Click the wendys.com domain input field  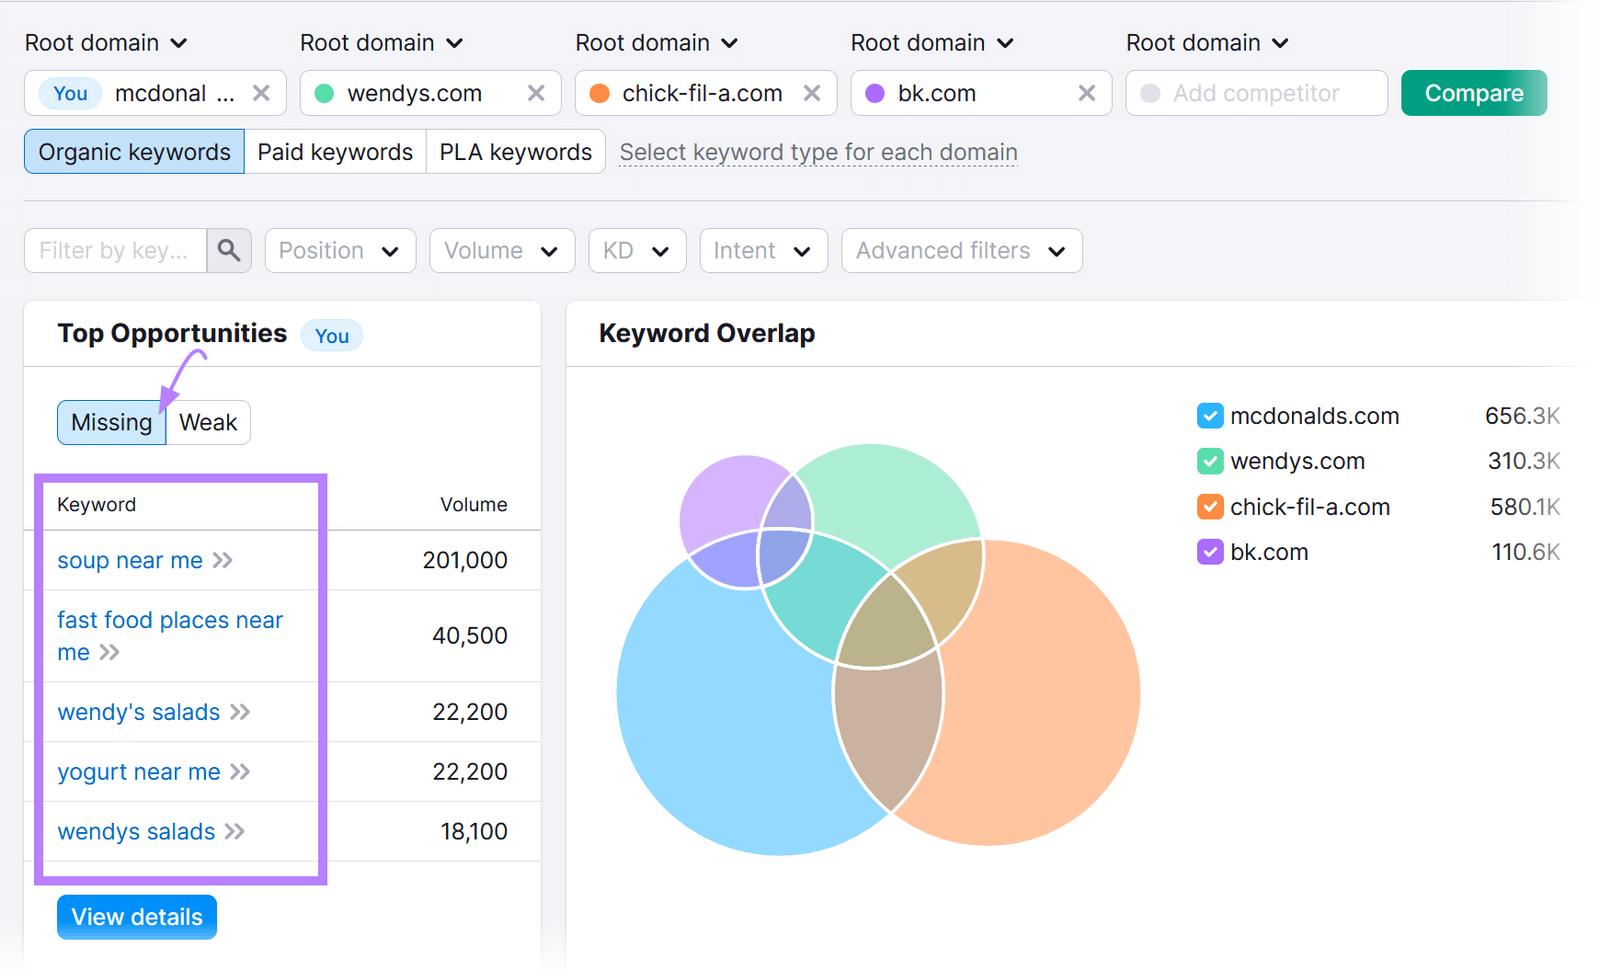tap(431, 93)
